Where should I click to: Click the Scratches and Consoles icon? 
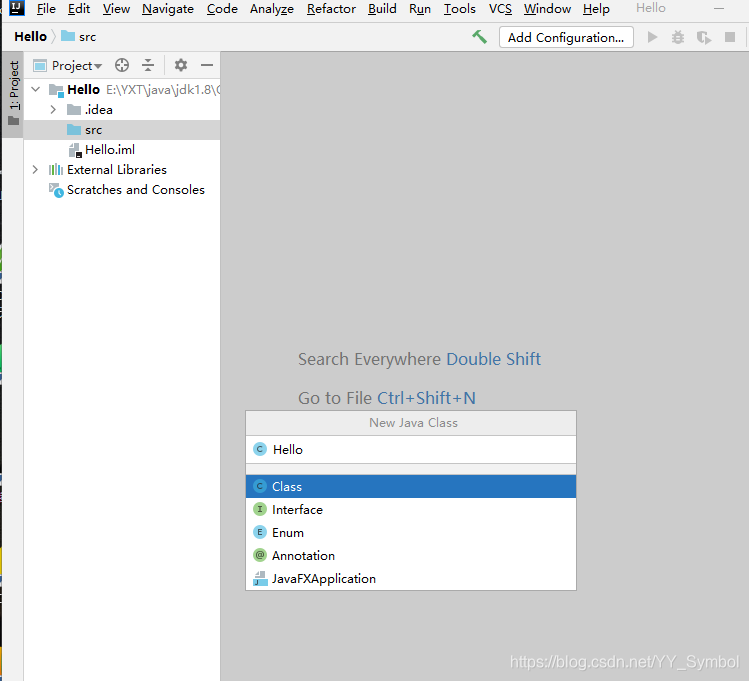click(56, 190)
